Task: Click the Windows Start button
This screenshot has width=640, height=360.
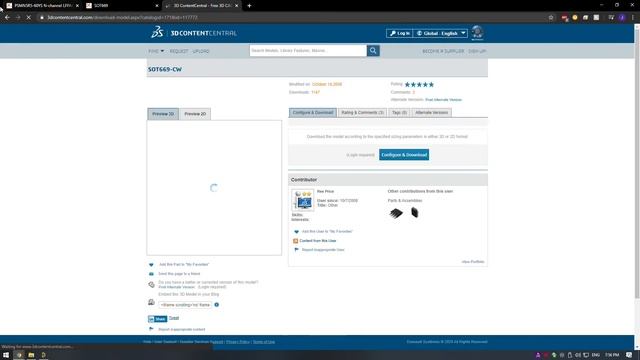Action: pos(6,355)
